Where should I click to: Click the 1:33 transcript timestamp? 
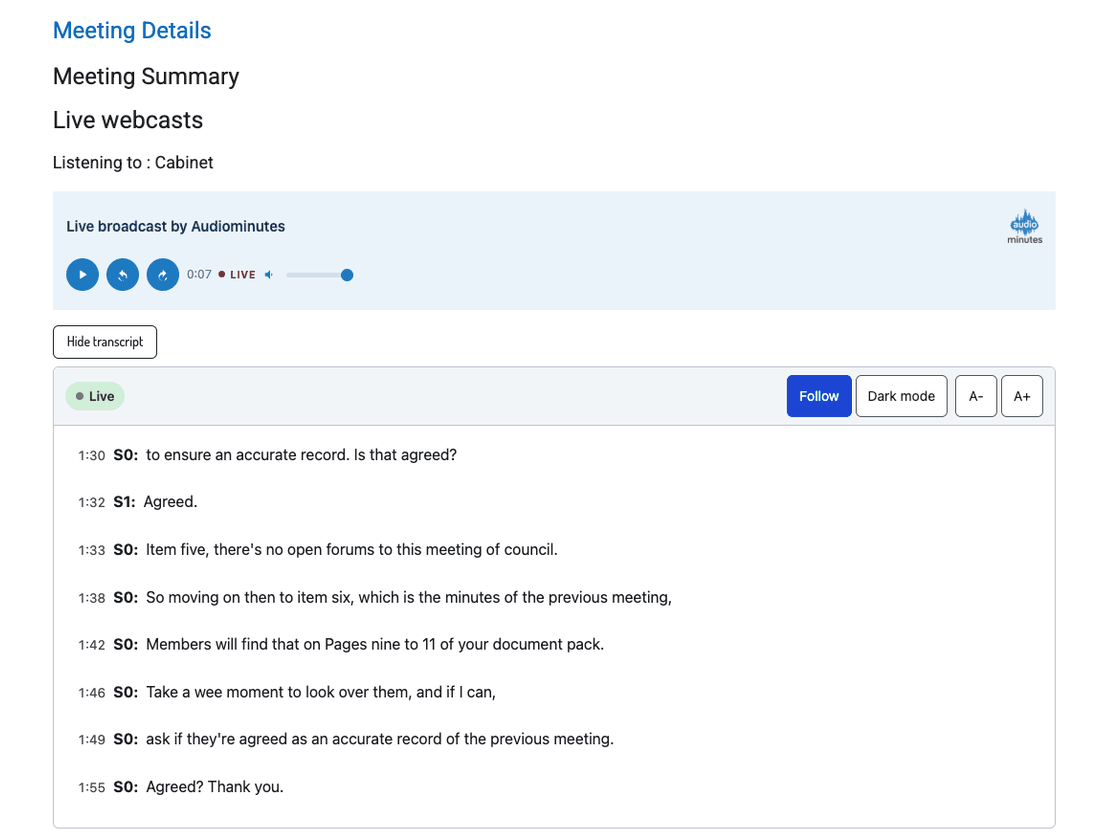[91, 550]
